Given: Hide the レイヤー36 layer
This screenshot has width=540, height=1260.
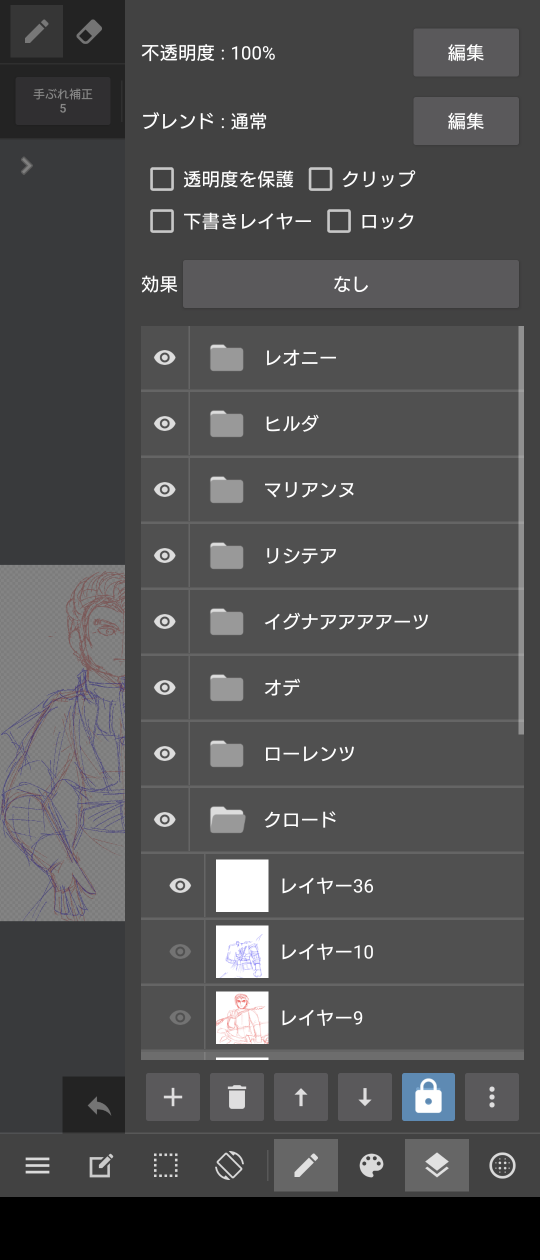Looking at the screenshot, I should 180,886.
